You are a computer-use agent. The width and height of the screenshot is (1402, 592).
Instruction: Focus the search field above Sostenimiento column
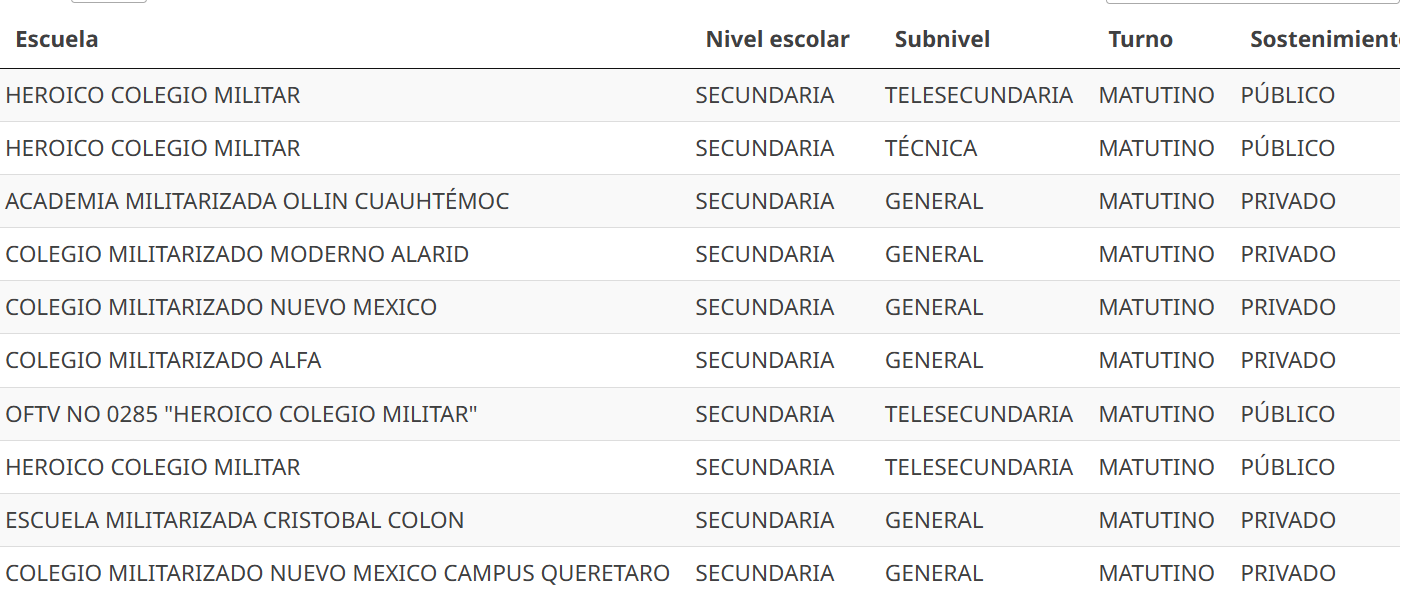coord(1252,1)
